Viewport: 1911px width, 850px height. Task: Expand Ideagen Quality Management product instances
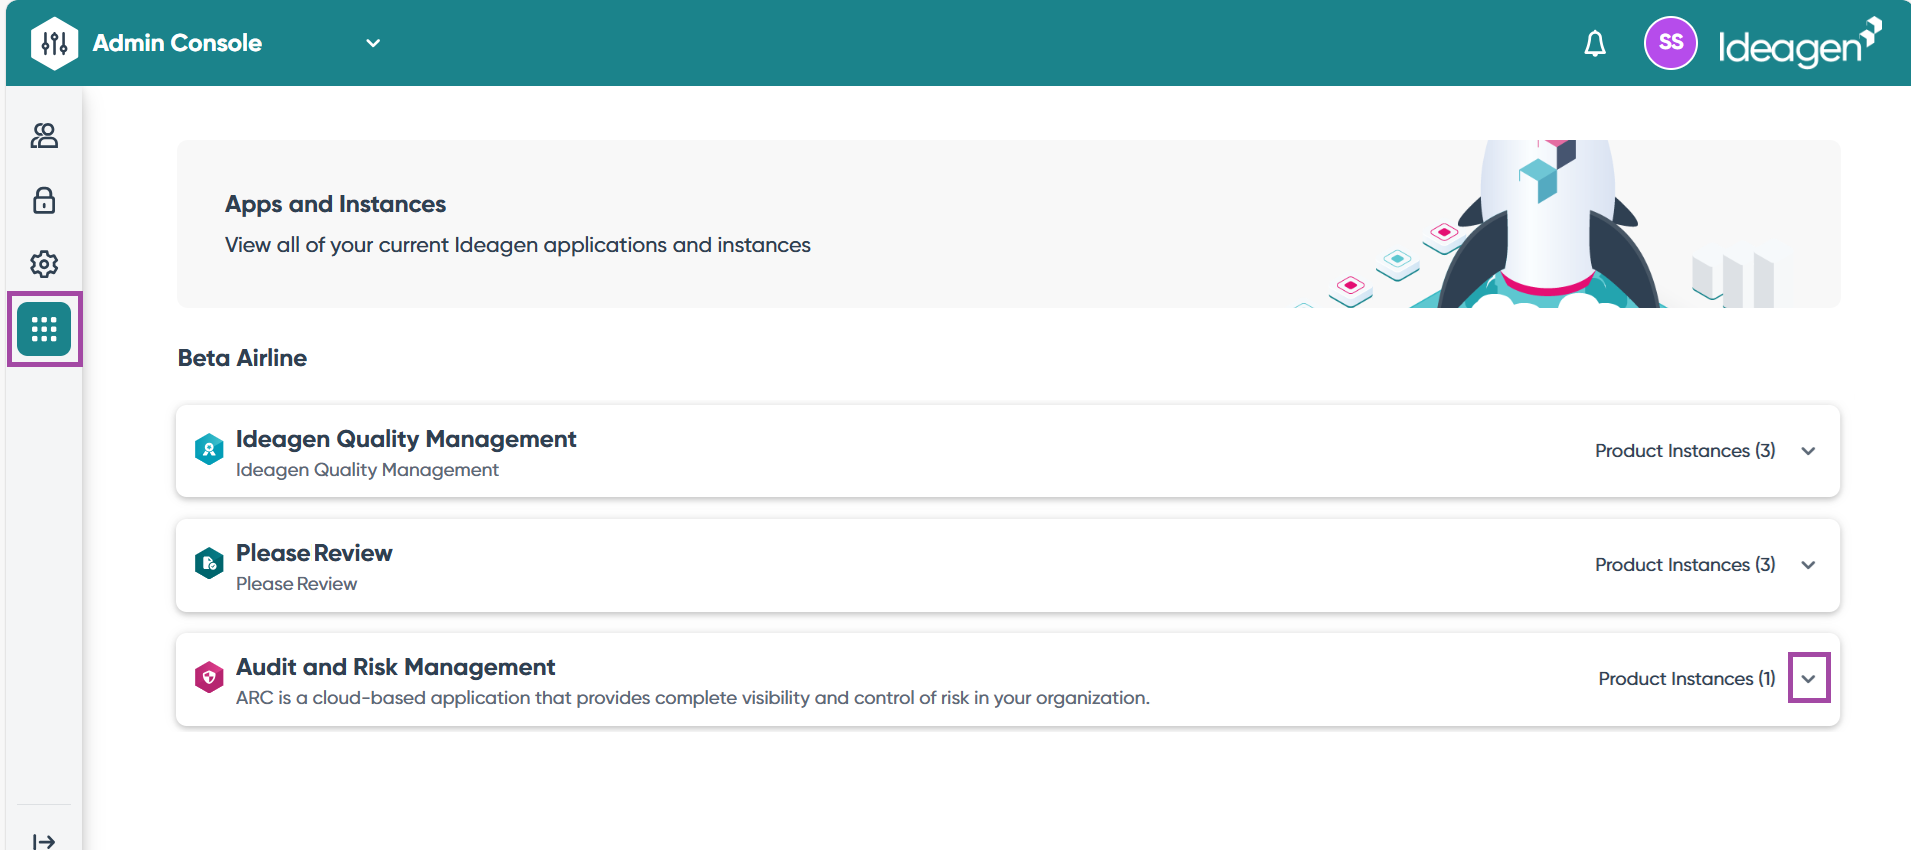1808,451
